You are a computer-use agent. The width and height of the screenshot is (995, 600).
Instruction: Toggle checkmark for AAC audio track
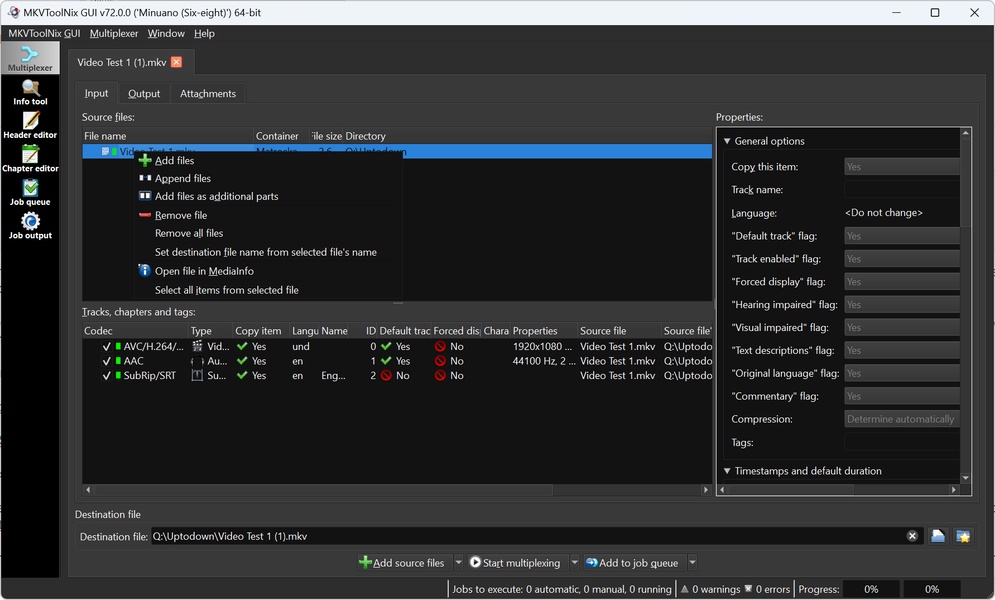click(106, 361)
